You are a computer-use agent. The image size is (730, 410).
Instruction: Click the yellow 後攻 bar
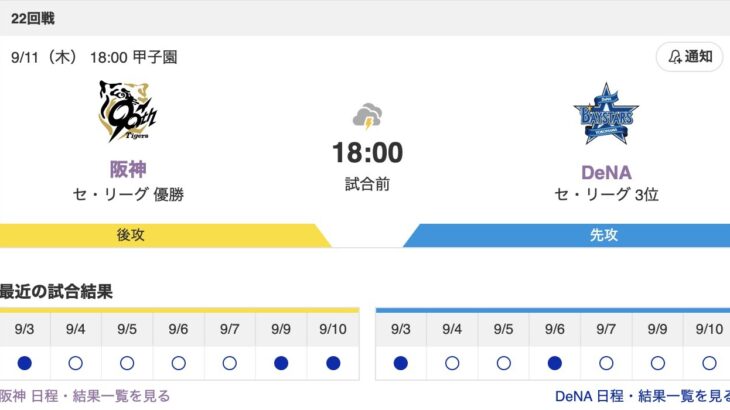165,235
